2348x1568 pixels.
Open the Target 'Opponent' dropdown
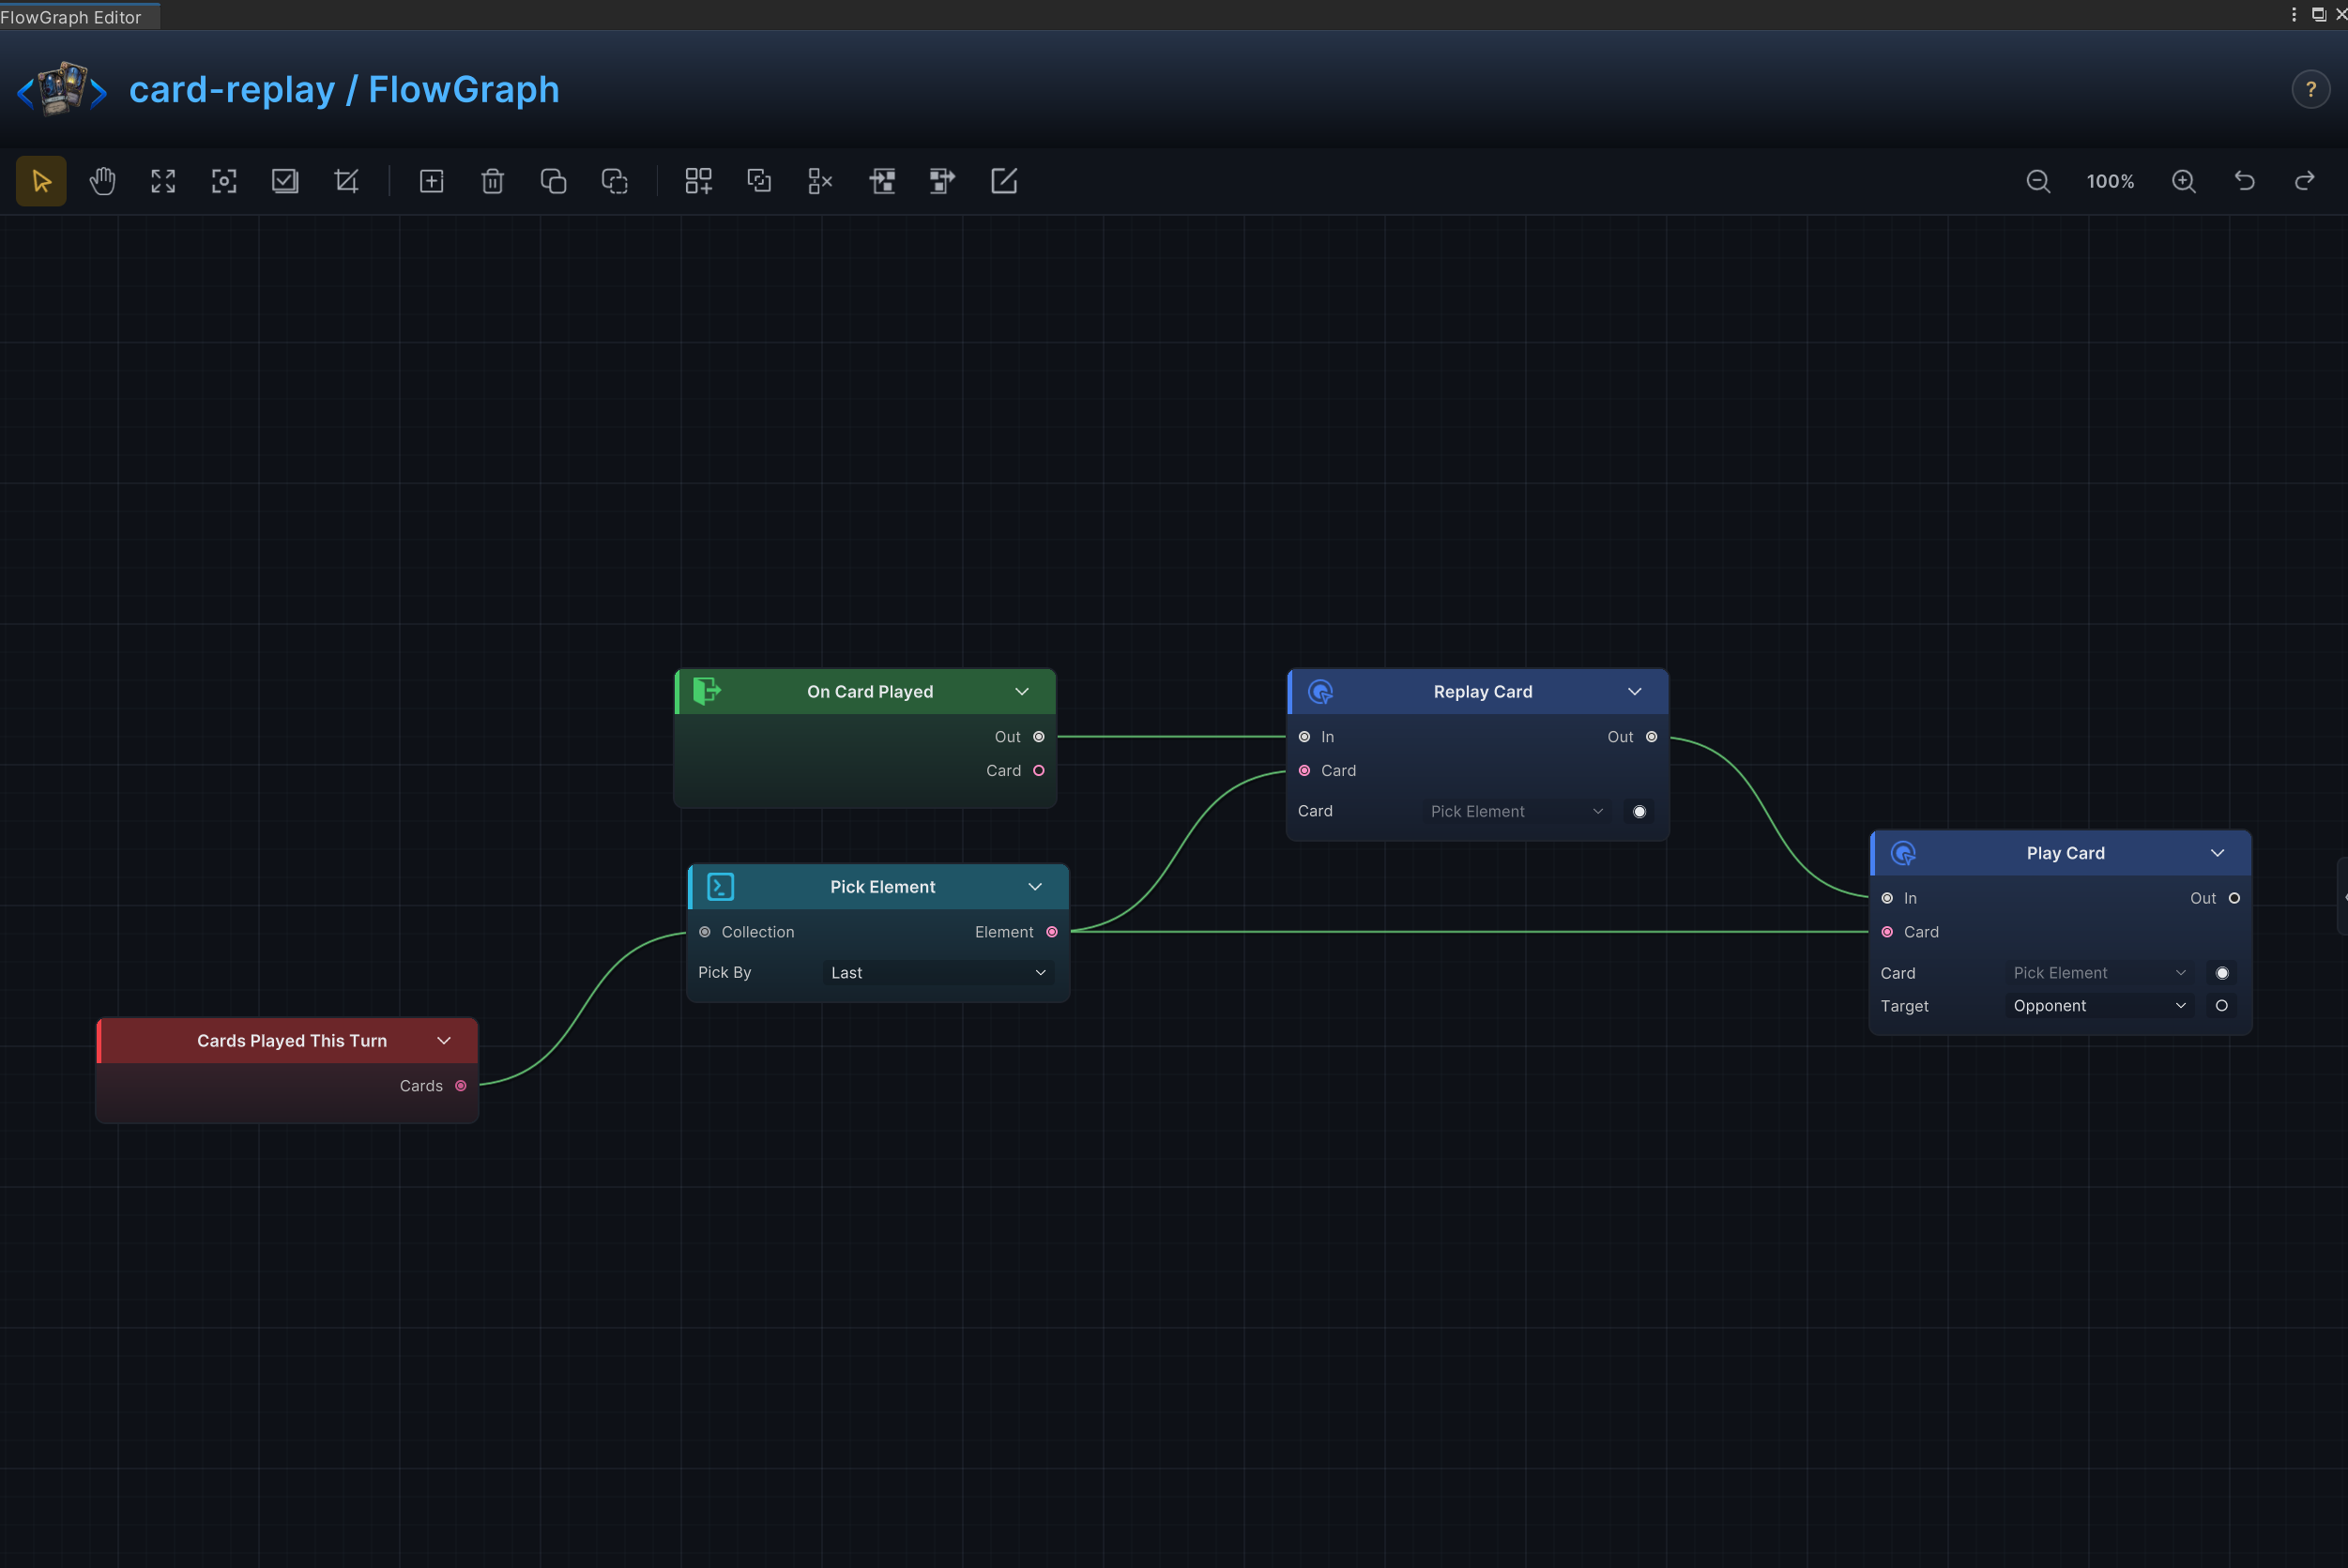[2099, 1006]
